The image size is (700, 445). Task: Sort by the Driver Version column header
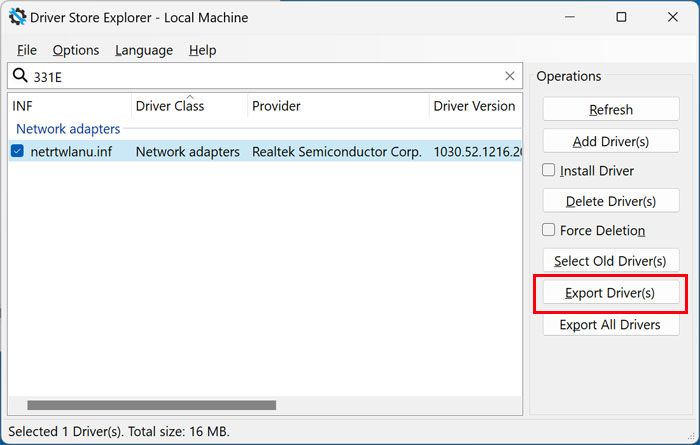475,106
